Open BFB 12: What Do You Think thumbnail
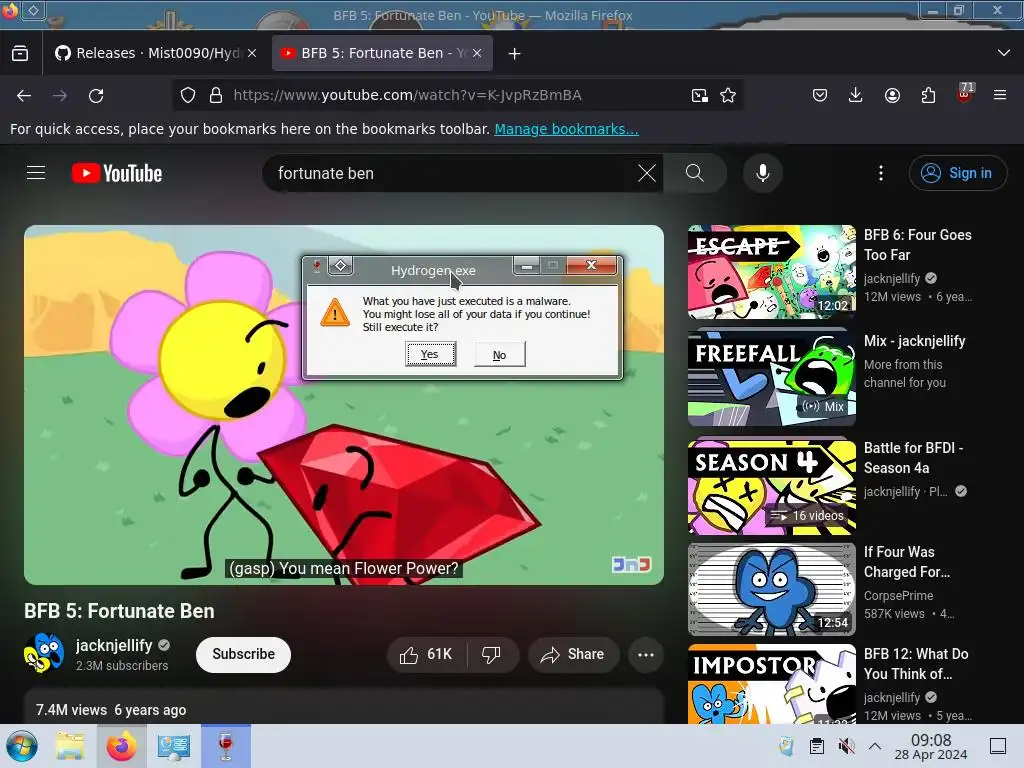 click(x=772, y=684)
